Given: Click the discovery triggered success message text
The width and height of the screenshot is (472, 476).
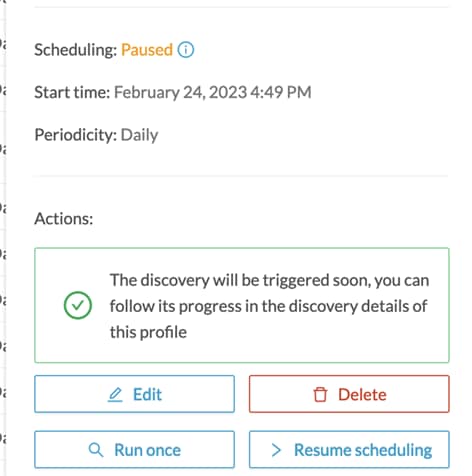Looking at the screenshot, I should (269, 306).
